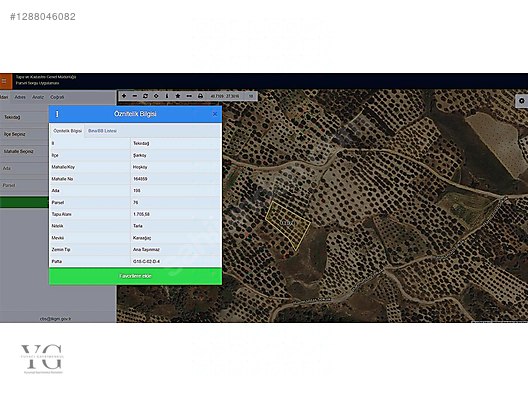
Task: Activate the info tool in map toolbar
Action: tap(167, 96)
